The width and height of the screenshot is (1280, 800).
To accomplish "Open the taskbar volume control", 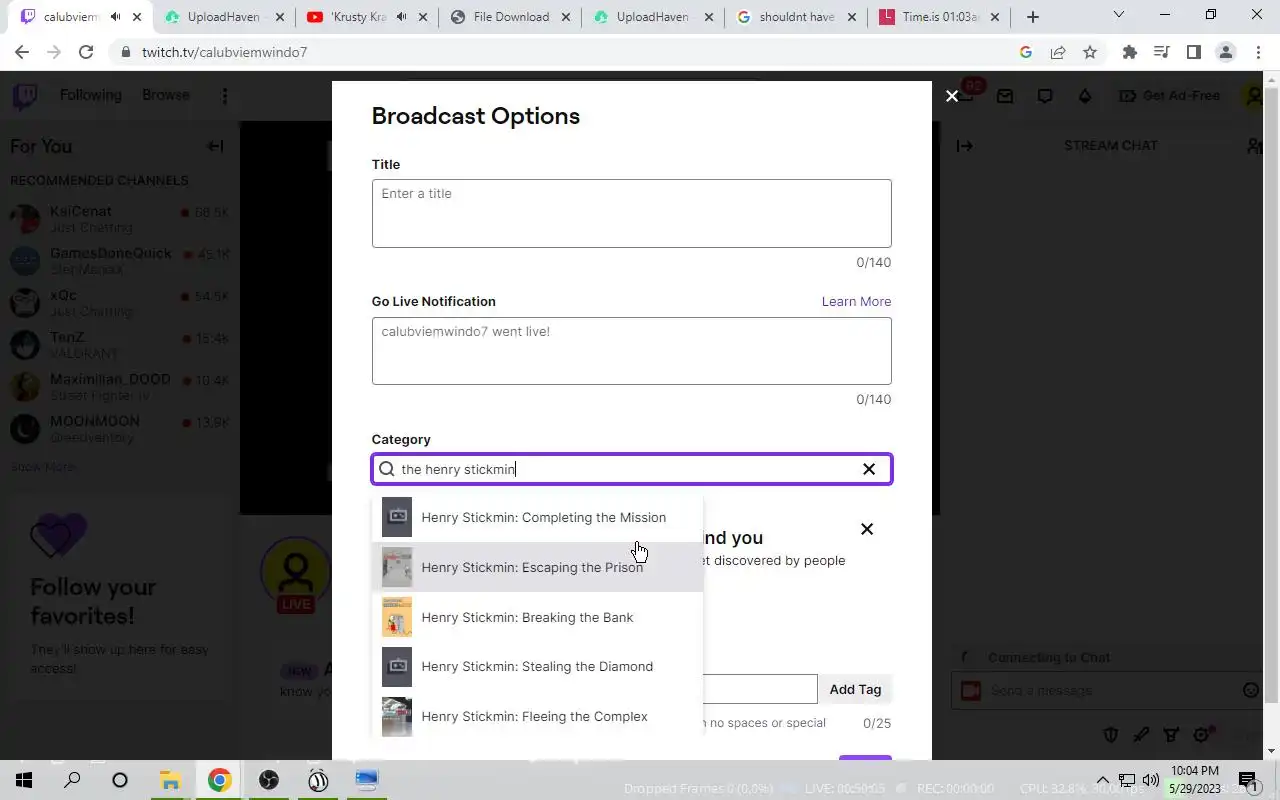I will click(x=1151, y=780).
